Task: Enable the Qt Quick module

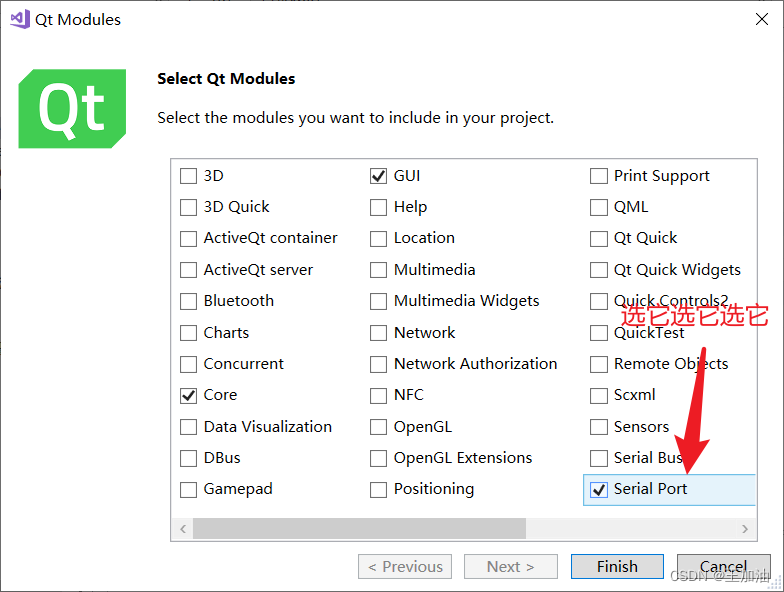Action: coord(598,238)
